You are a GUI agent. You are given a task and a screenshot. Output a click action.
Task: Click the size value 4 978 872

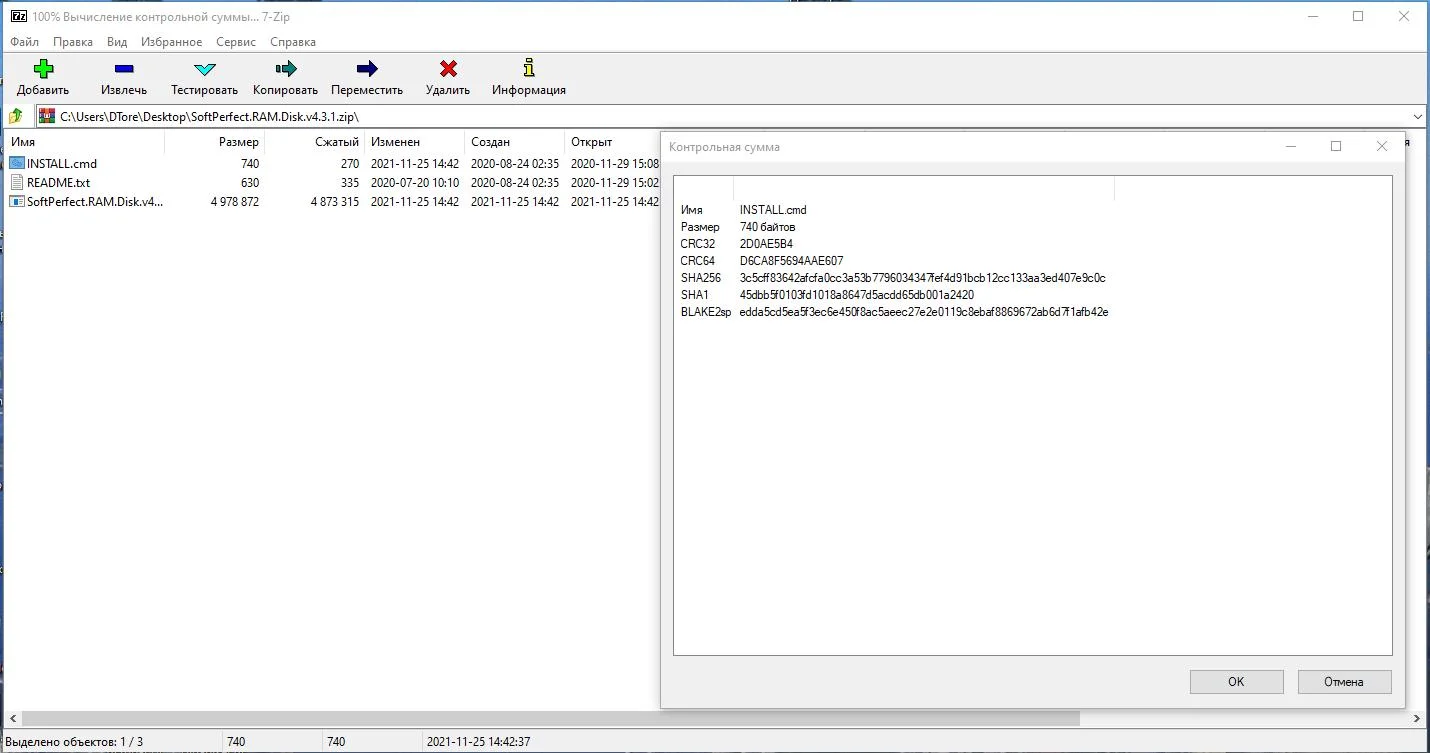235,202
